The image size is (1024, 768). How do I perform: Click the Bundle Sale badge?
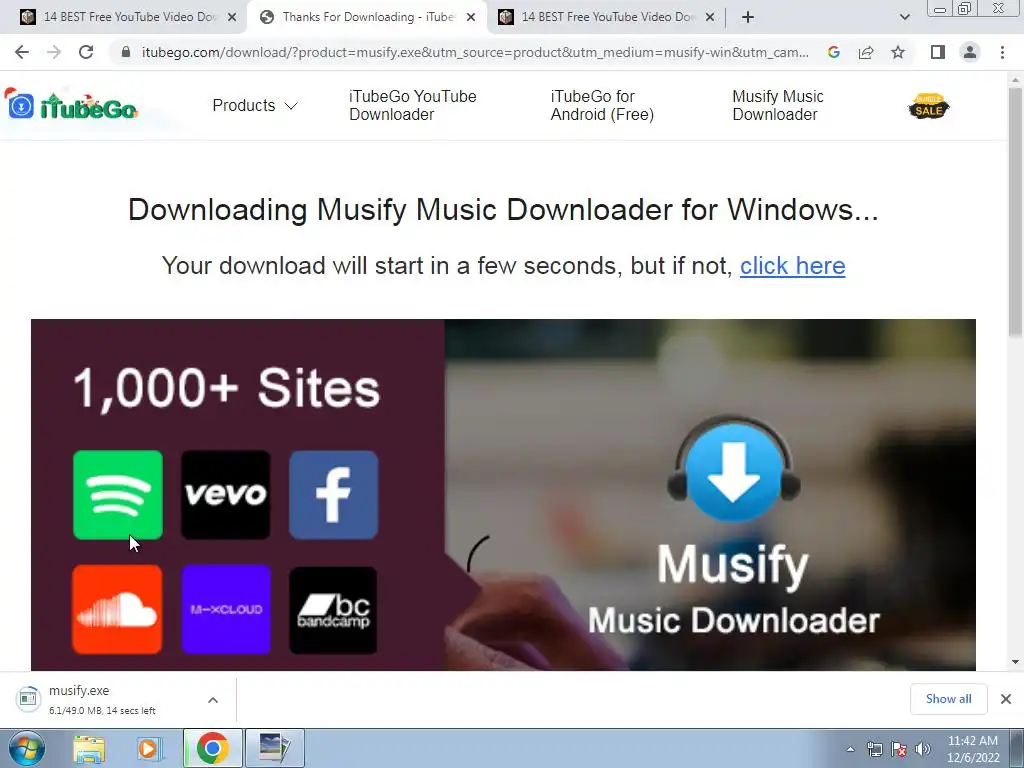929,106
